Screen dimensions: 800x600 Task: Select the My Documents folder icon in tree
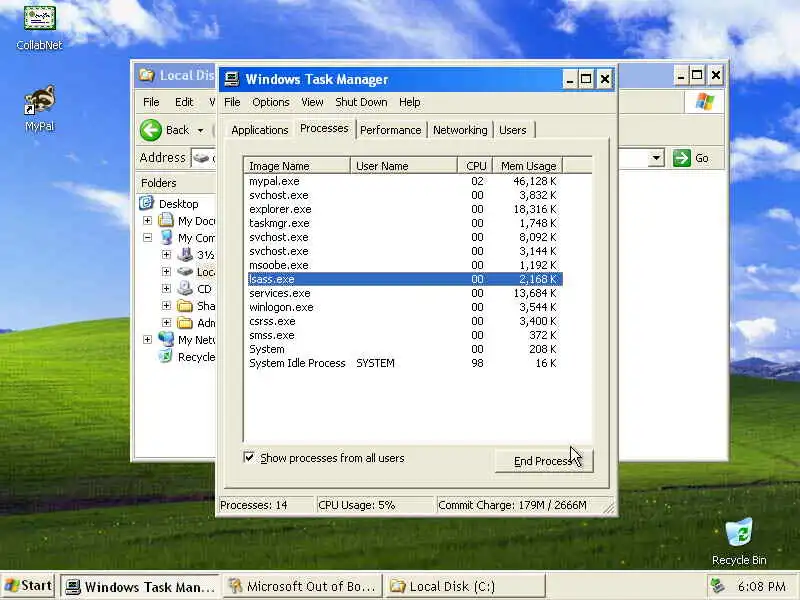pyautogui.click(x=166, y=220)
